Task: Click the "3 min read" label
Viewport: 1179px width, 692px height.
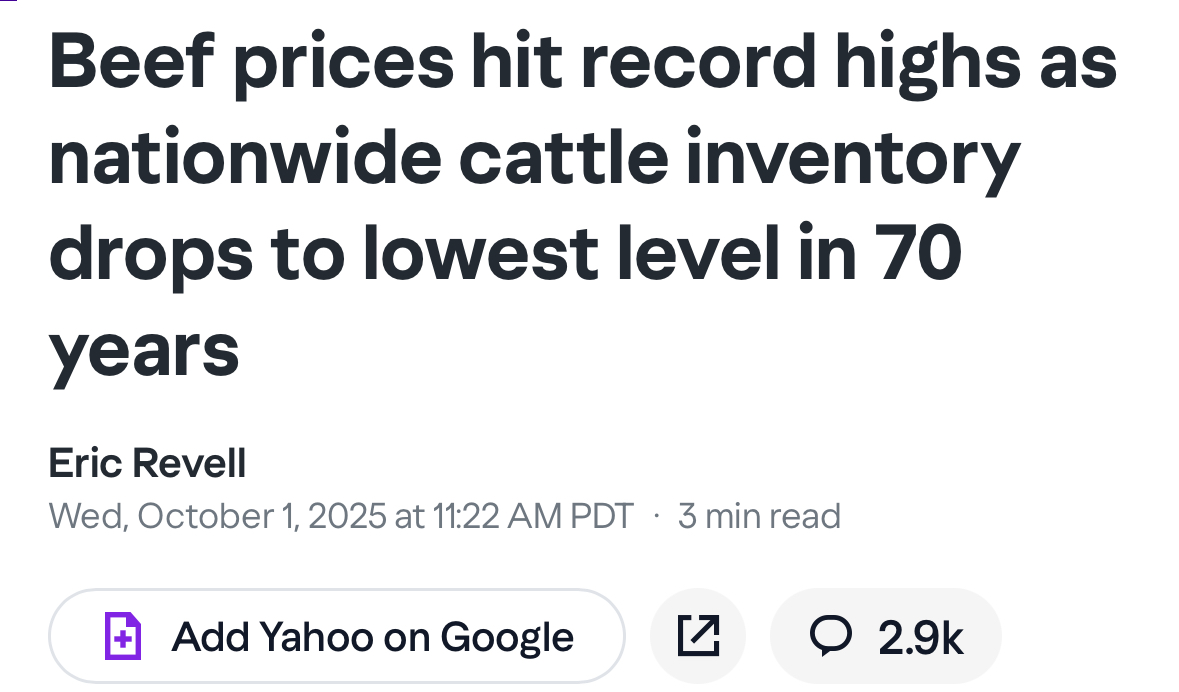Action: [x=759, y=516]
